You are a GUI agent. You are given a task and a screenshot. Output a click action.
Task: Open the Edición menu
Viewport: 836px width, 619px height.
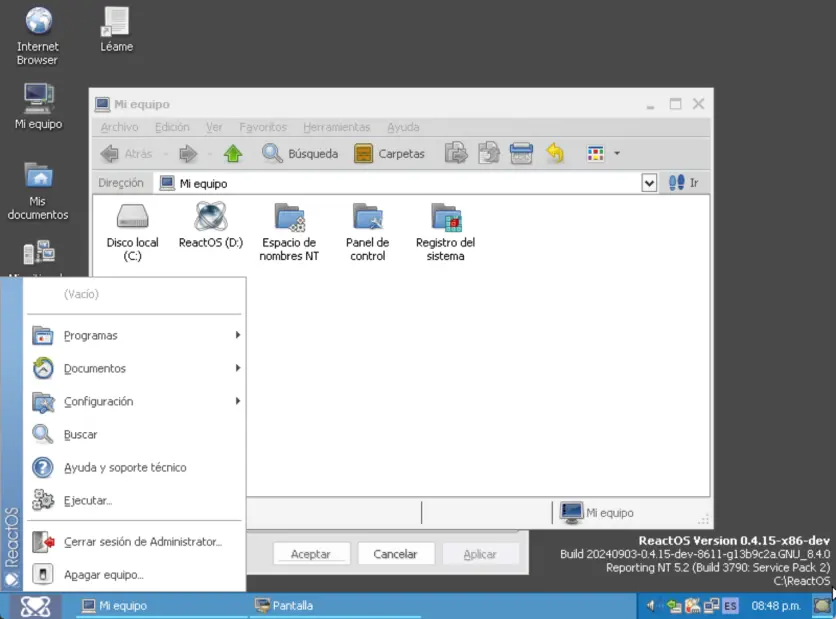(172, 127)
